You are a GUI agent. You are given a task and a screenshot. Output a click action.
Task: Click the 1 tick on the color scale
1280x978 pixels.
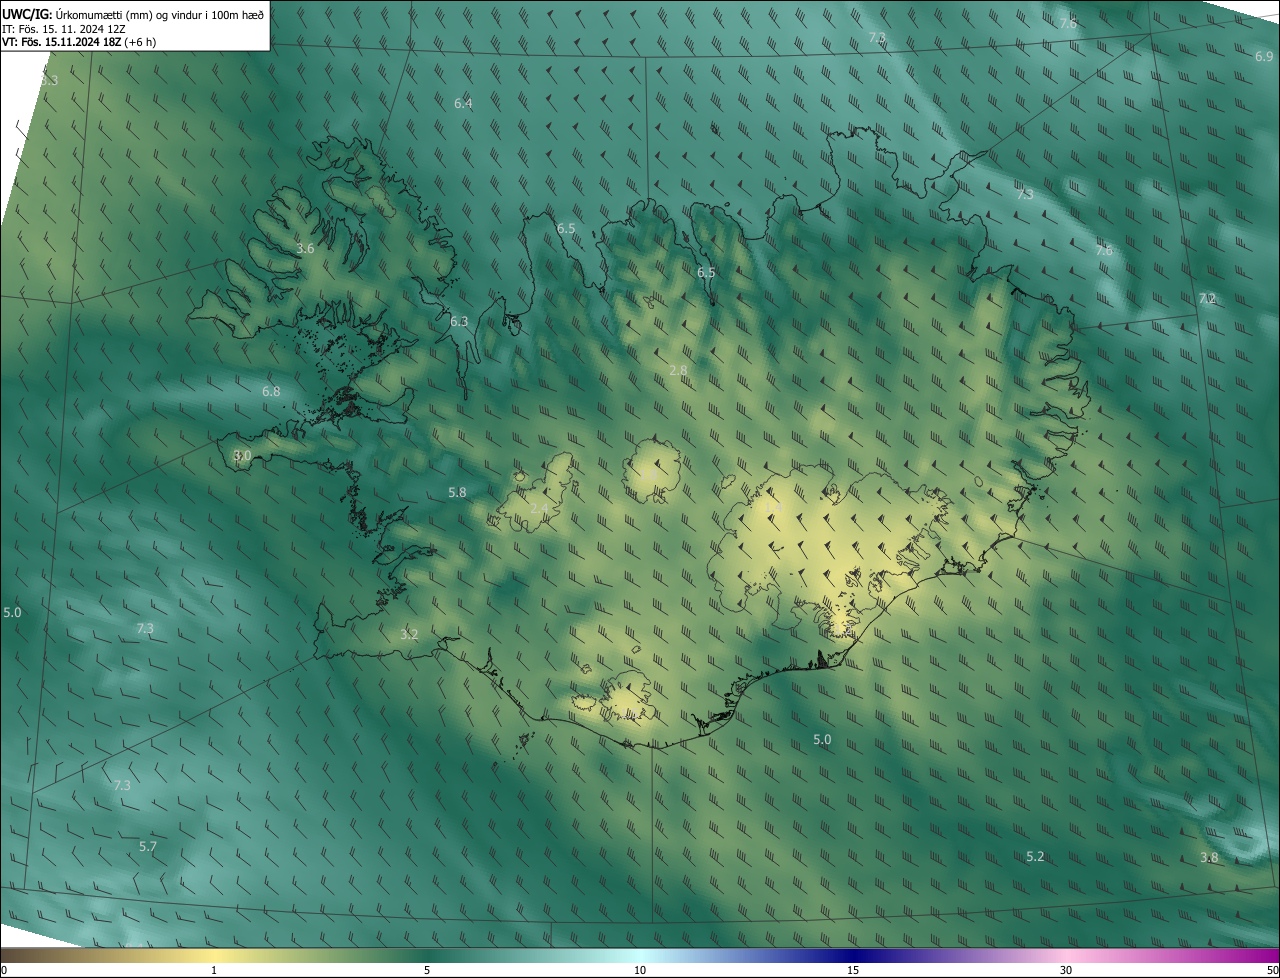(x=214, y=971)
